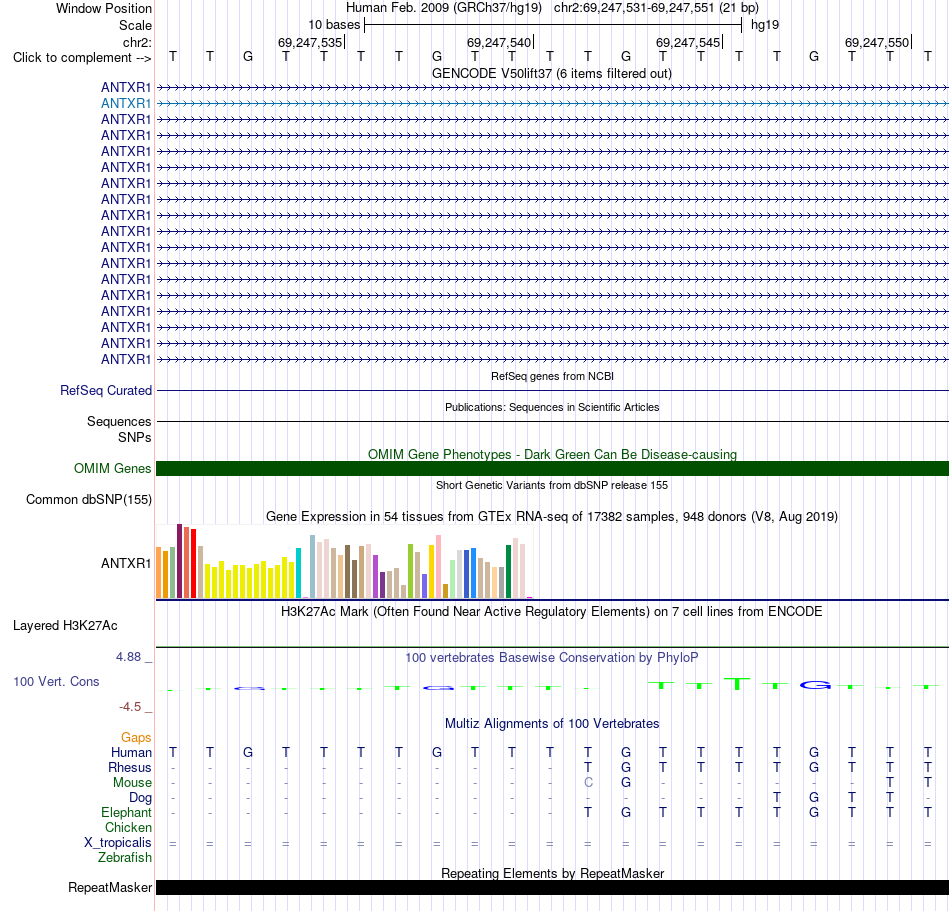Click the GENCODE V50lift37 track title
Viewport: 950px width, 911px height.
tap(552, 74)
